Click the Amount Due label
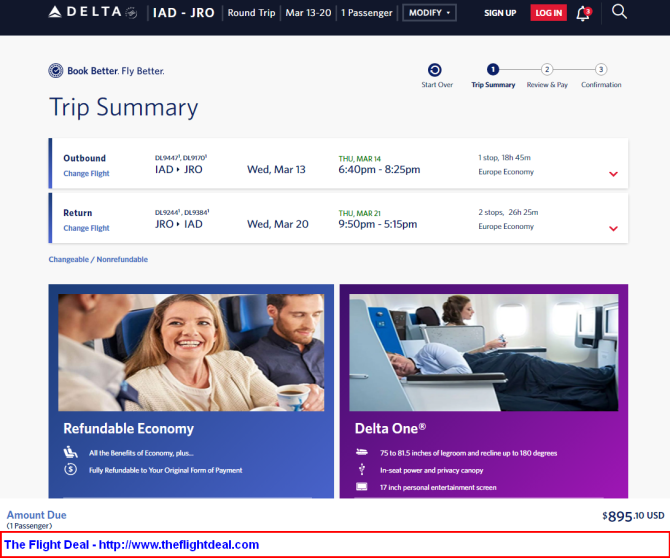The image size is (670, 558). (36, 515)
